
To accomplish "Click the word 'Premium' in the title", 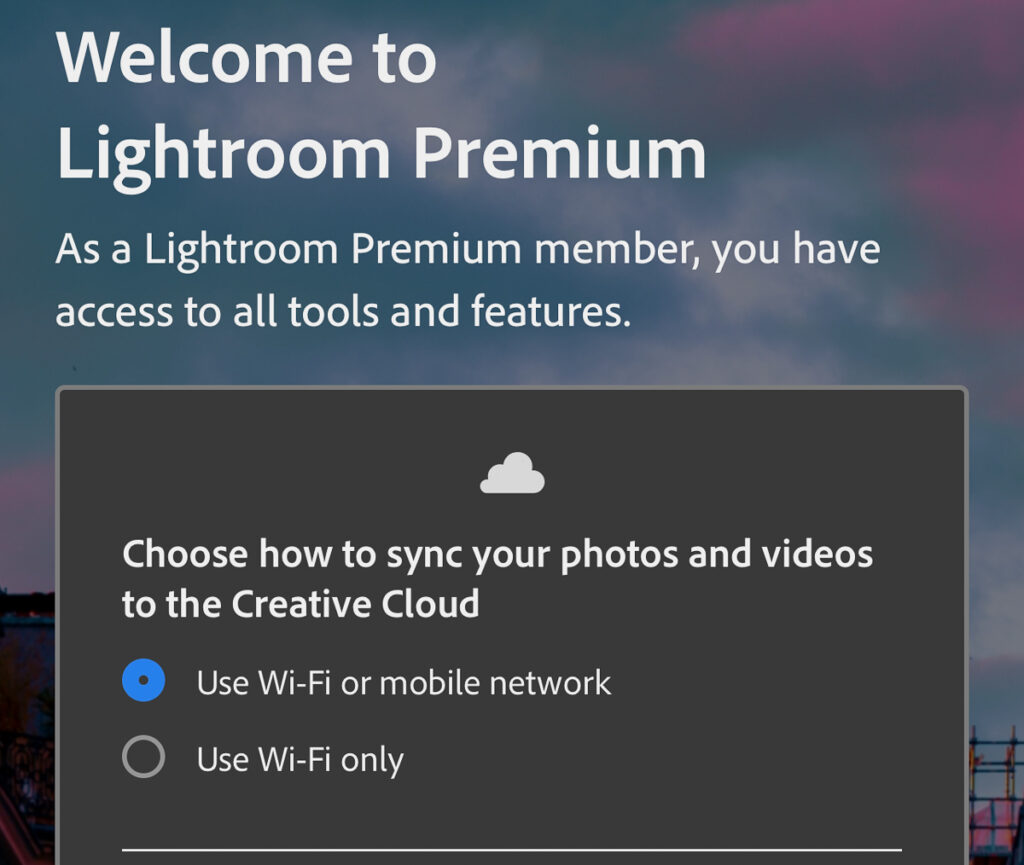I will (x=560, y=155).
